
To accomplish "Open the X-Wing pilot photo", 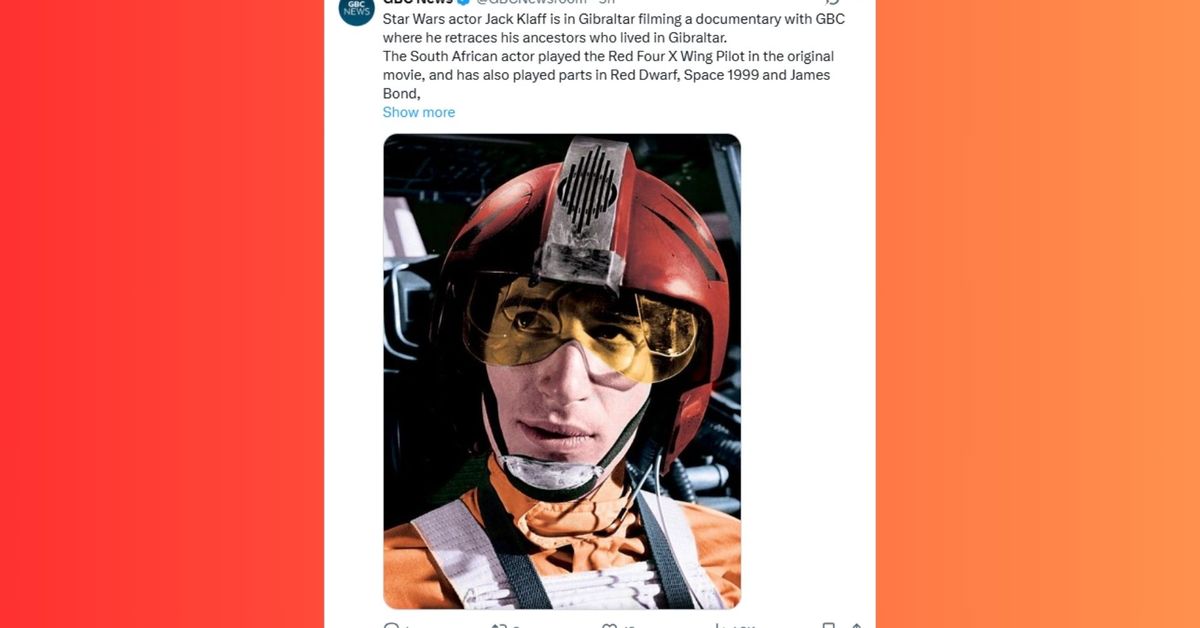I will coord(561,374).
